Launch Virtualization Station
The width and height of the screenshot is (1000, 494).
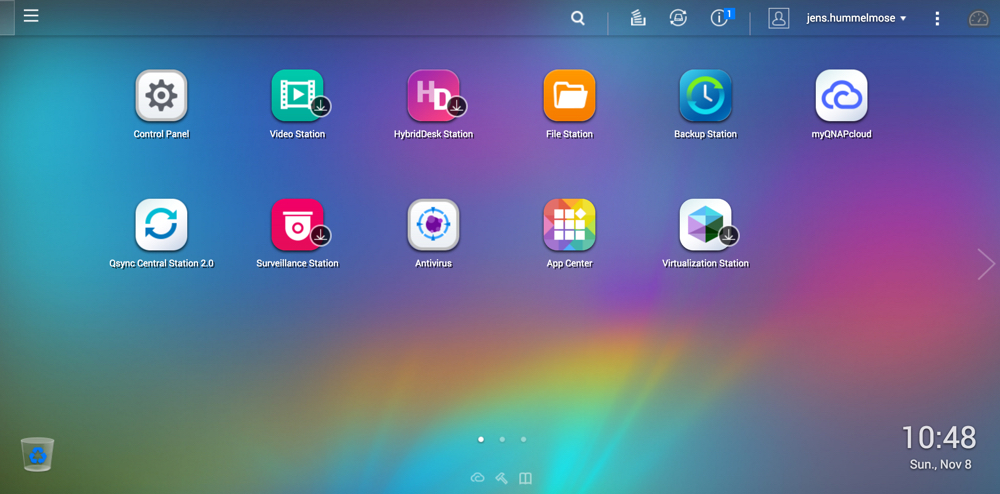click(x=705, y=225)
